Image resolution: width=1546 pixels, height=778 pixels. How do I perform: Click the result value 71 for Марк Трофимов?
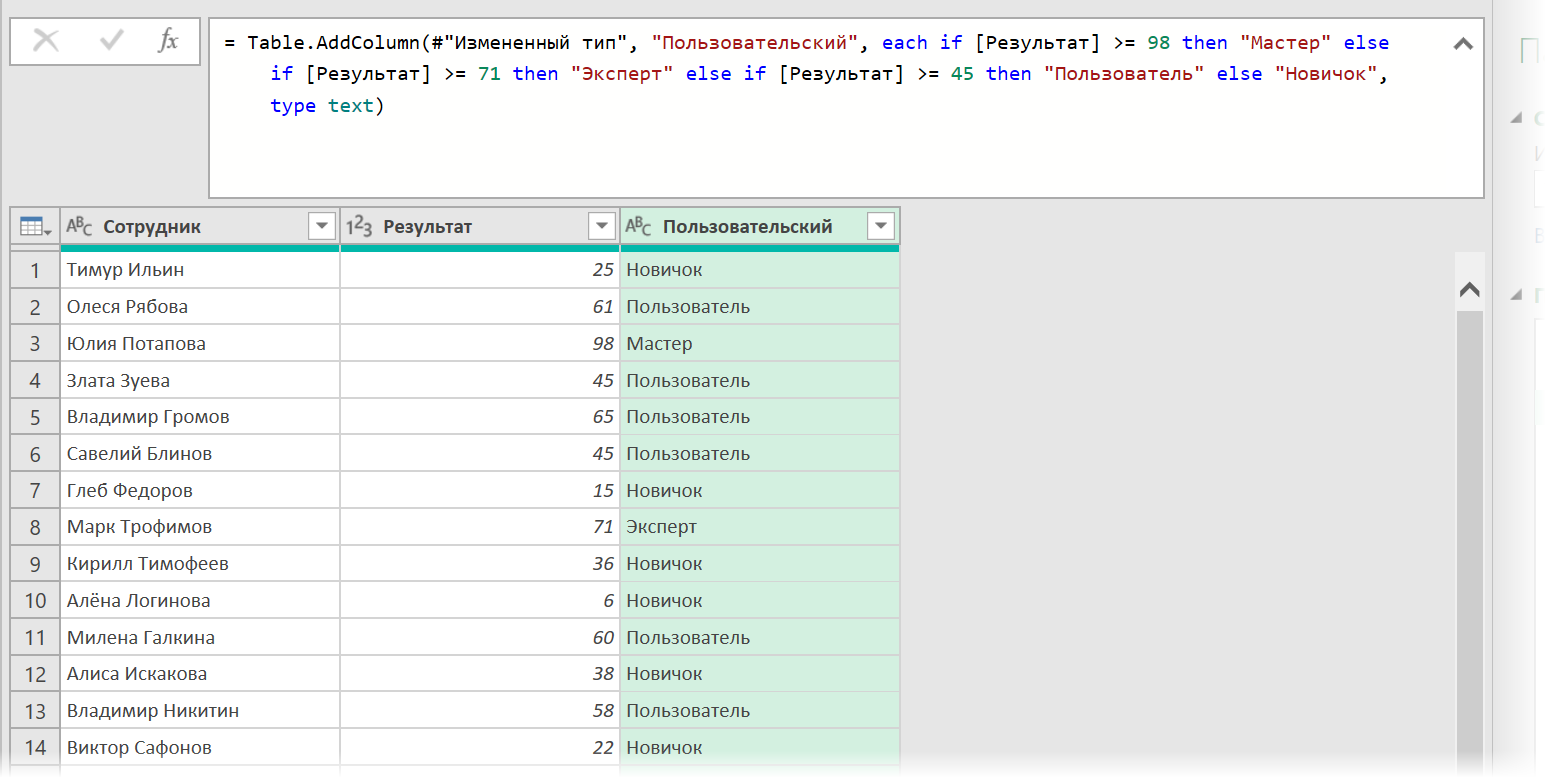click(x=480, y=527)
